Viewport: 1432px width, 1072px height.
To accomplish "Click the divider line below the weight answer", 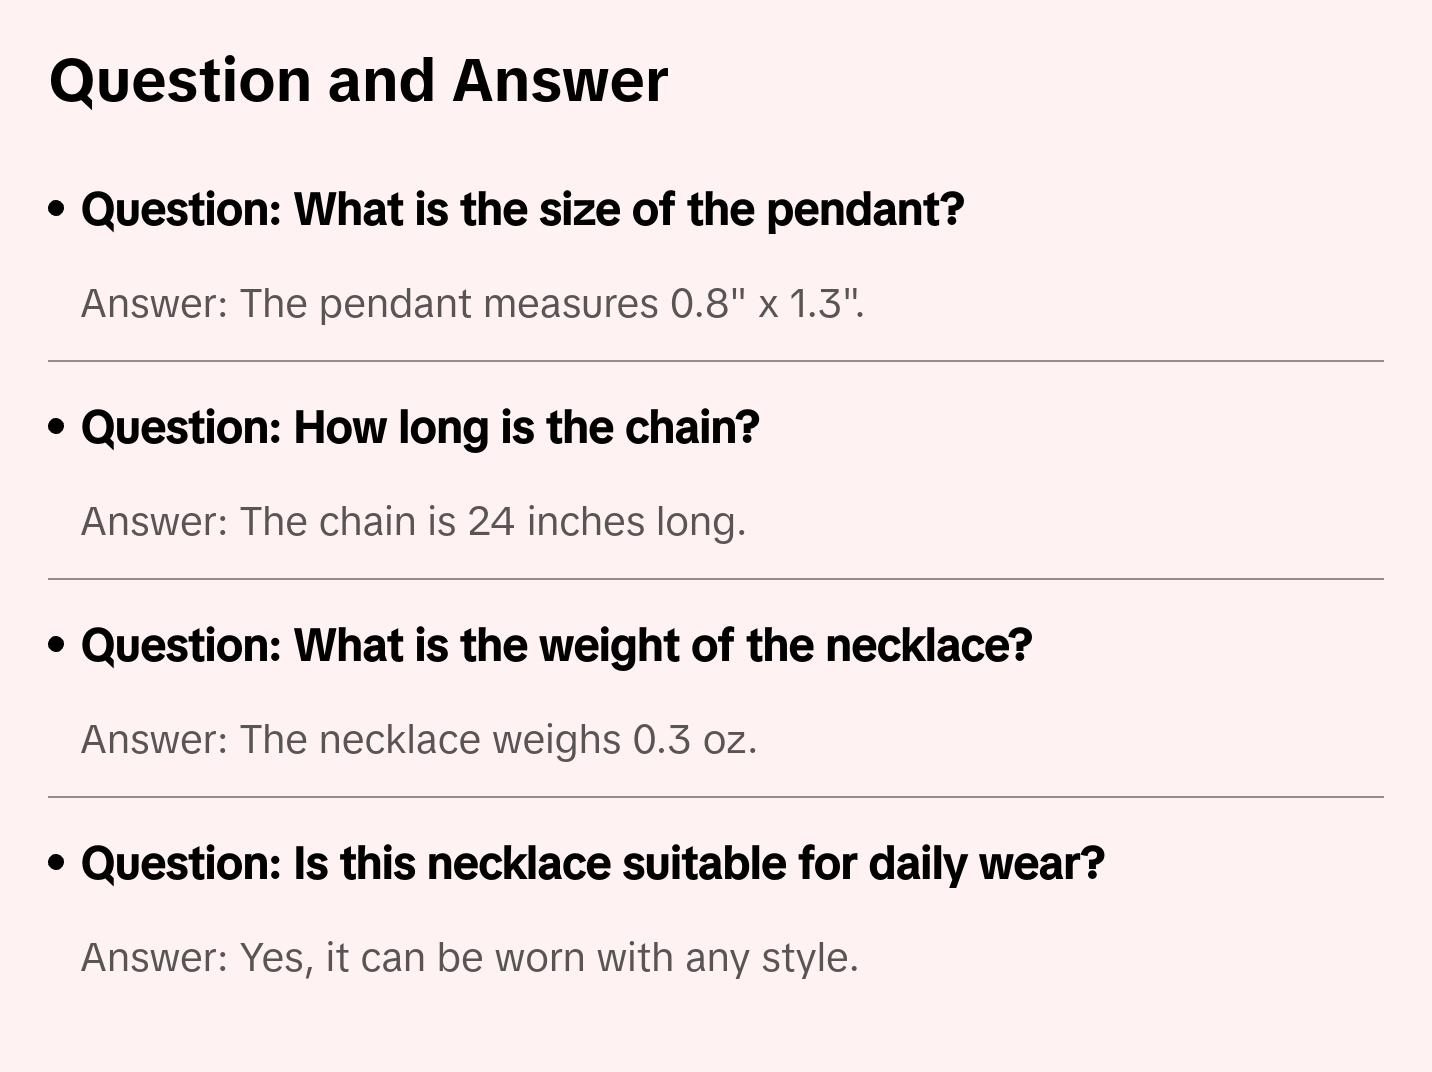I will [715, 797].
